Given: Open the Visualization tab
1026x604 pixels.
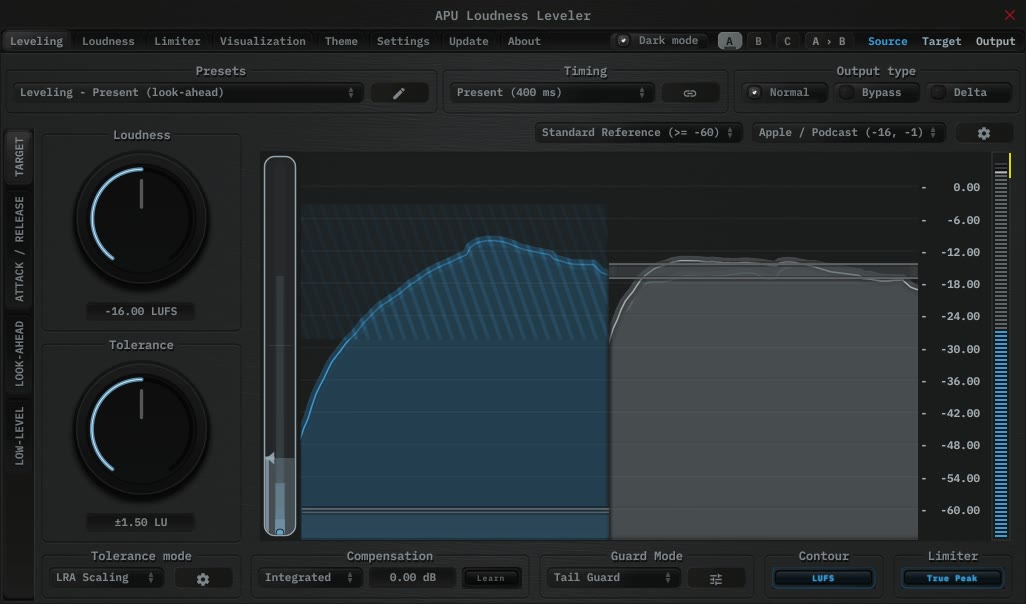Looking at the screenshot, I should (x=262, y=41).
